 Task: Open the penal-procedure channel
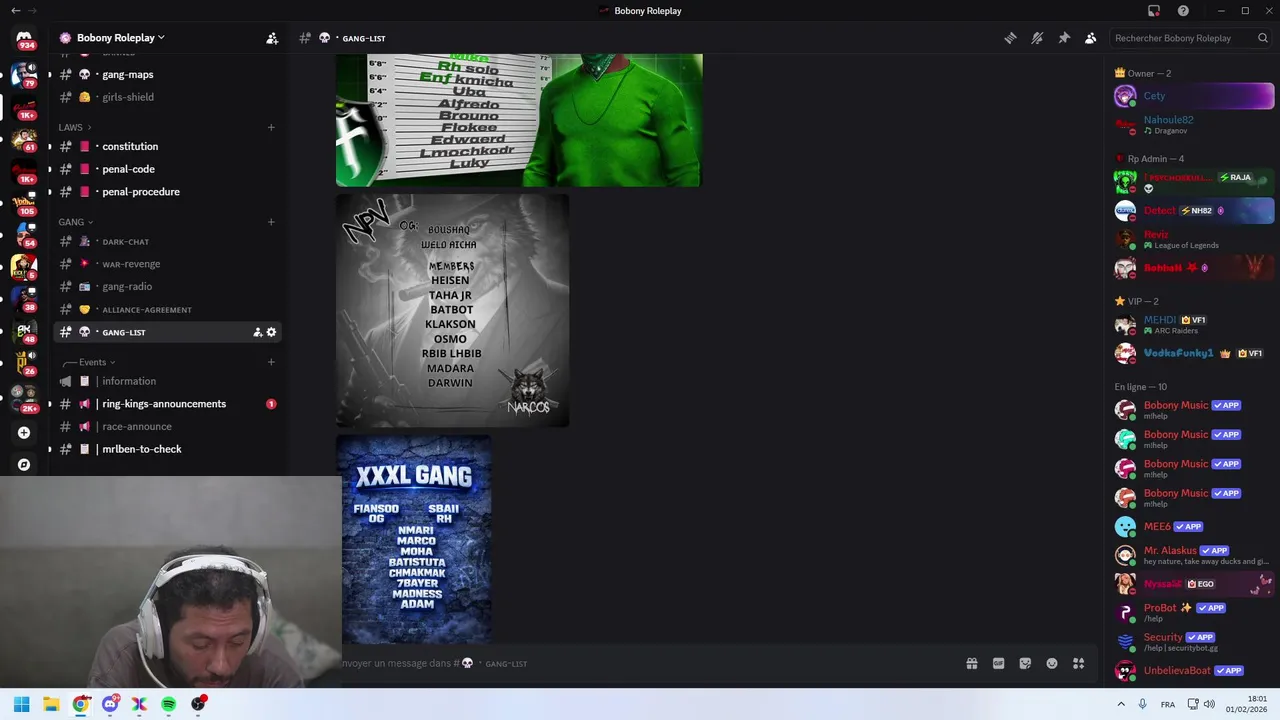click(x=167, y=192)
